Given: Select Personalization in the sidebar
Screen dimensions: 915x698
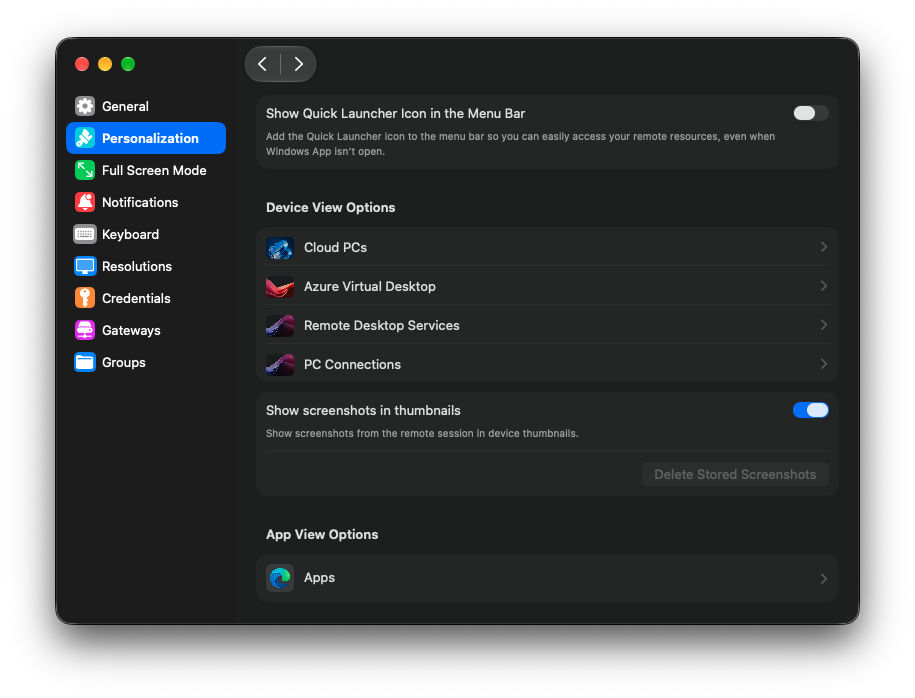Looking at the screenshot, I should click(146, 138).
